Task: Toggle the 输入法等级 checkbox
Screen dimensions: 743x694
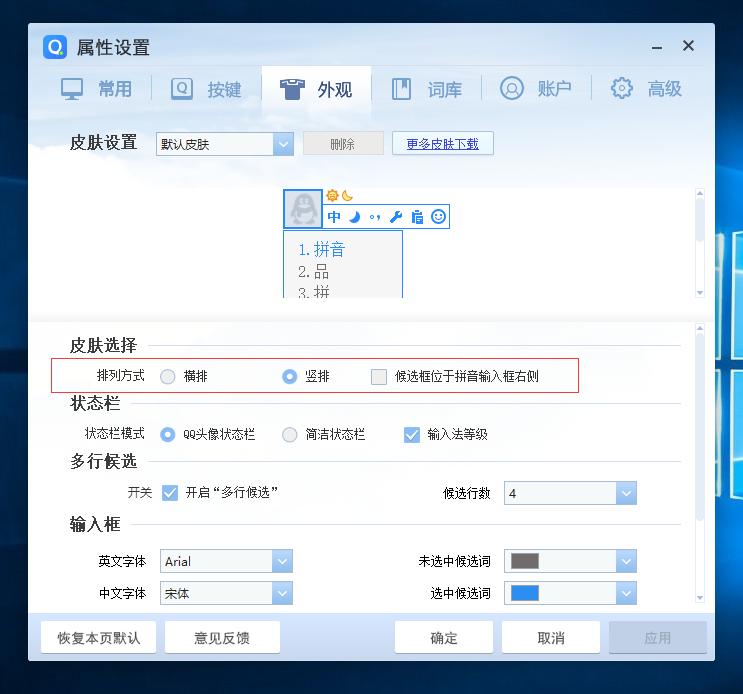Action: [x=412, y=434]
